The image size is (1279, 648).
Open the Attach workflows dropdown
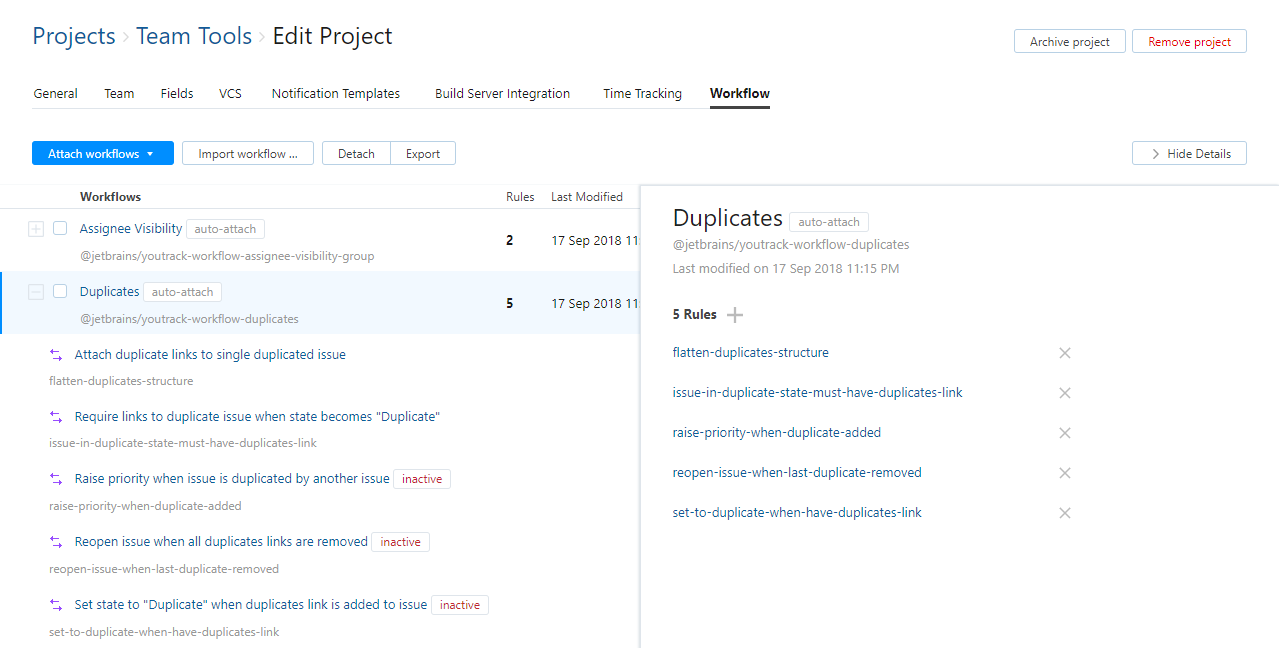(x=103, y=154)
